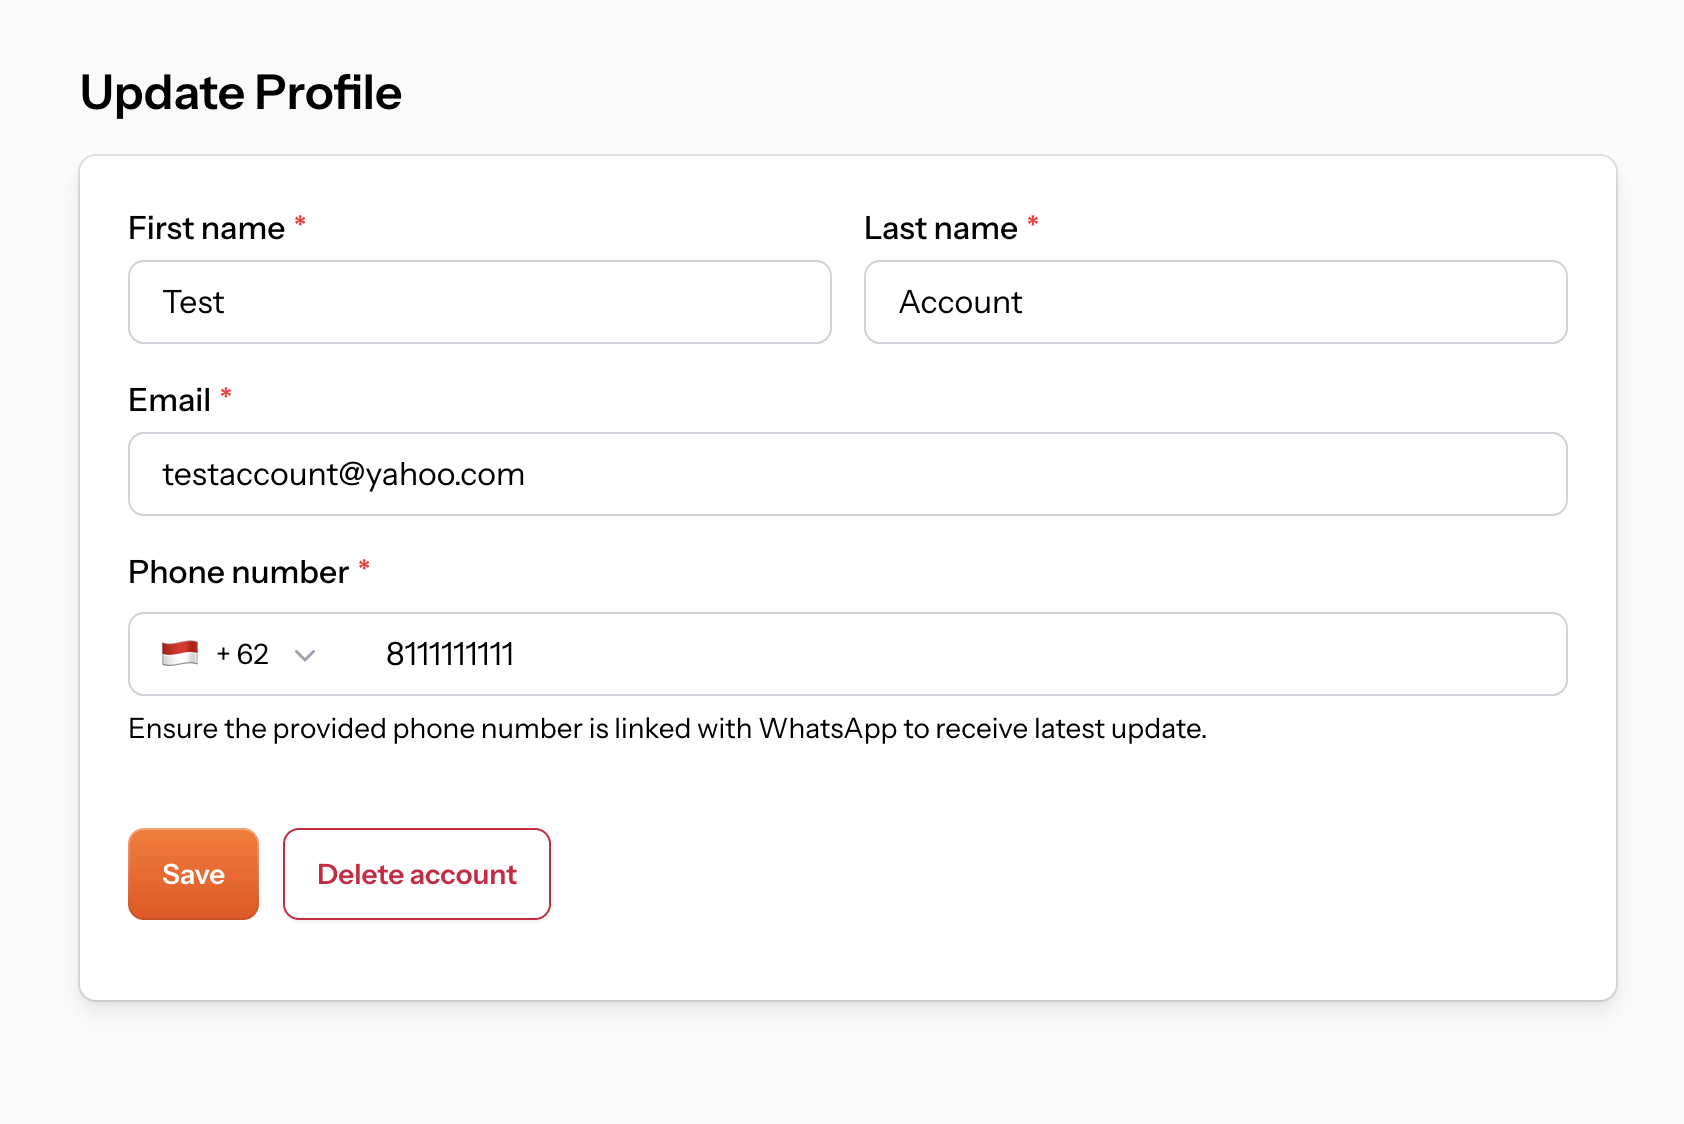Open the country code chevron dropdown

(305, 655)
